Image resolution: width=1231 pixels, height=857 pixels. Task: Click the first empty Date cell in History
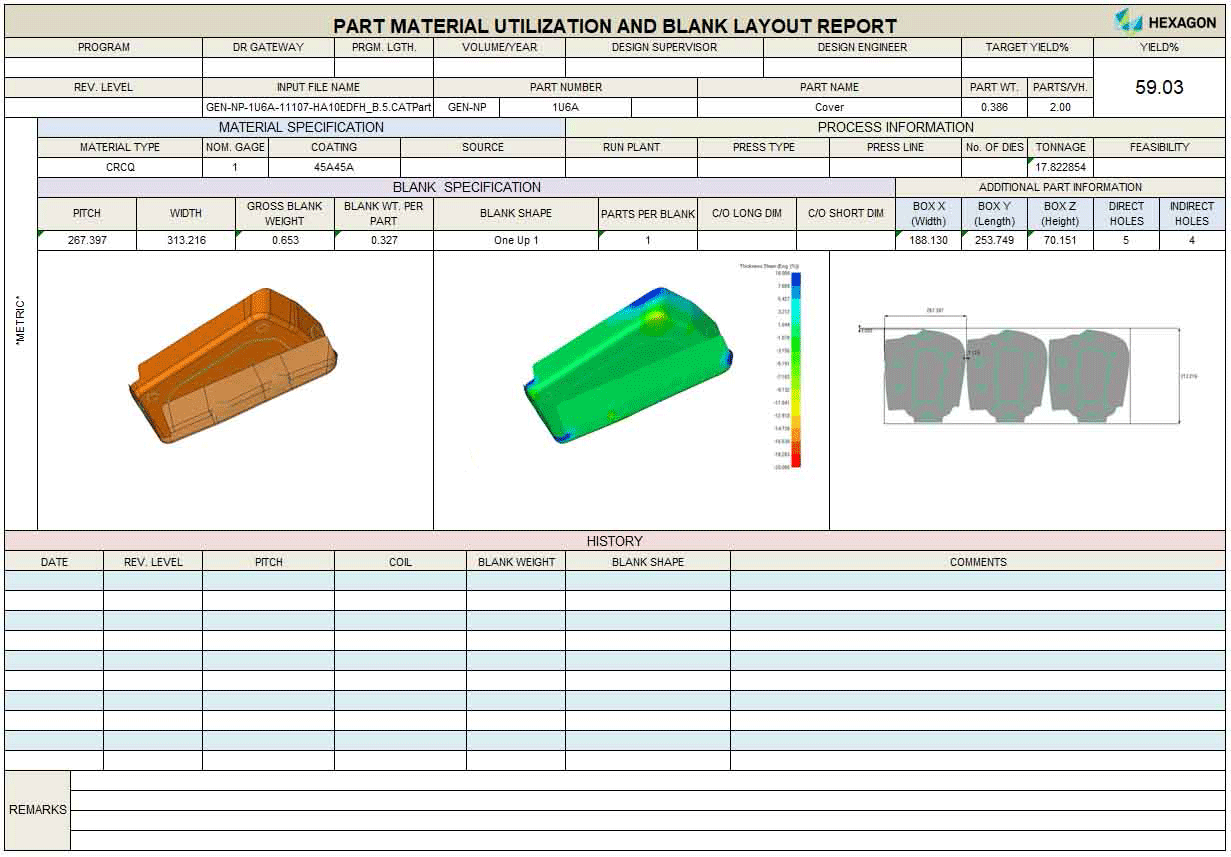[54, 581]
